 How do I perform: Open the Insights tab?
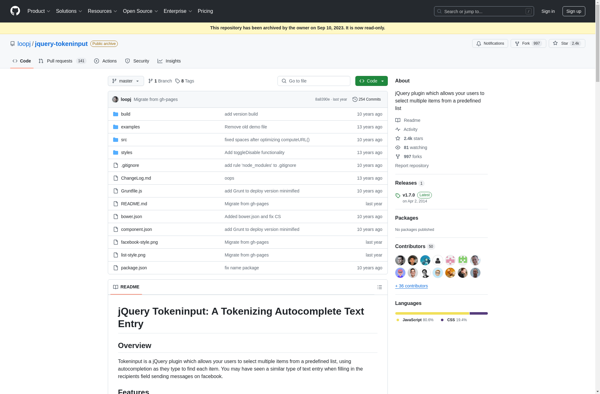point(169,61)
